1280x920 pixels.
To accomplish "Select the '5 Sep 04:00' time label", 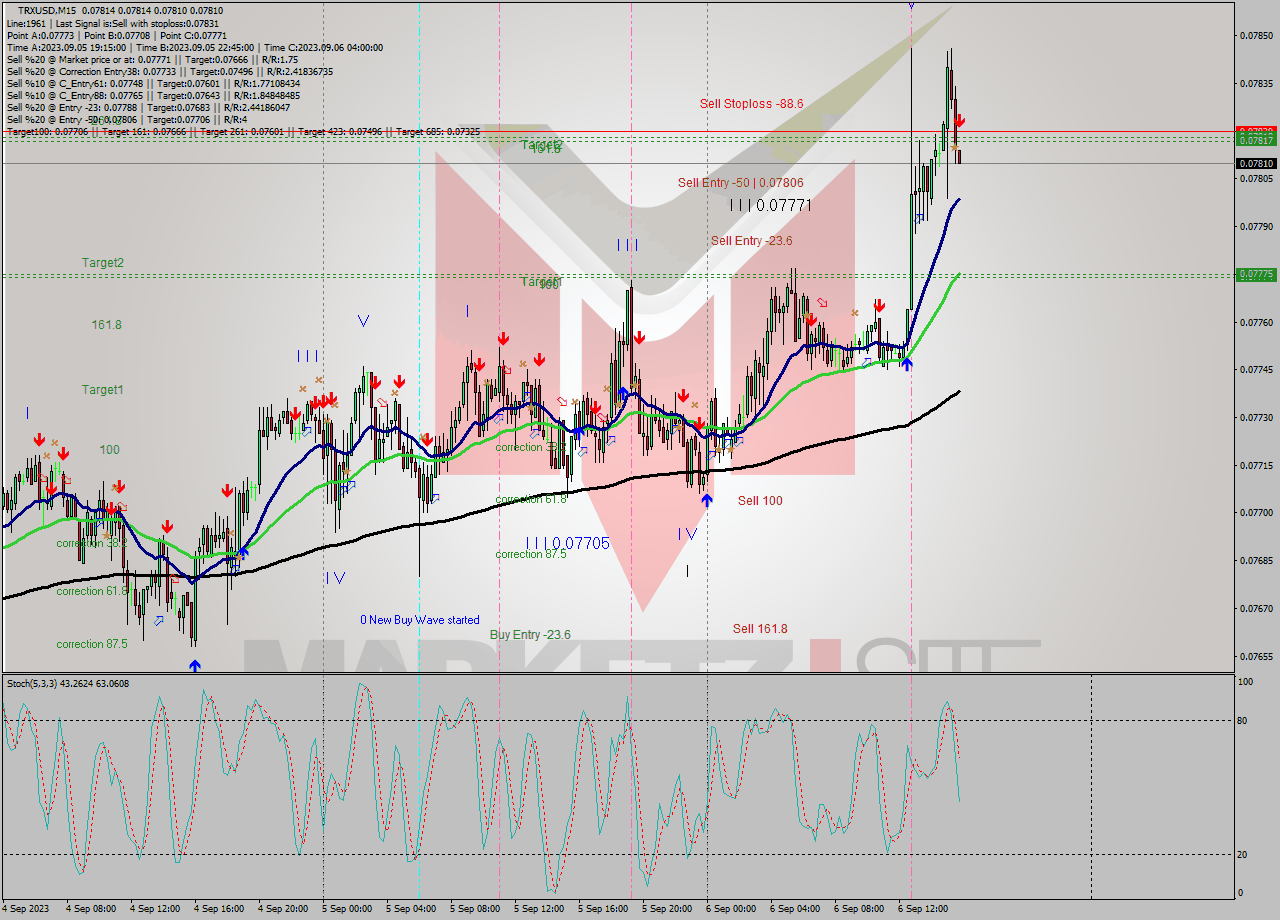I will [x=411, y=909].
